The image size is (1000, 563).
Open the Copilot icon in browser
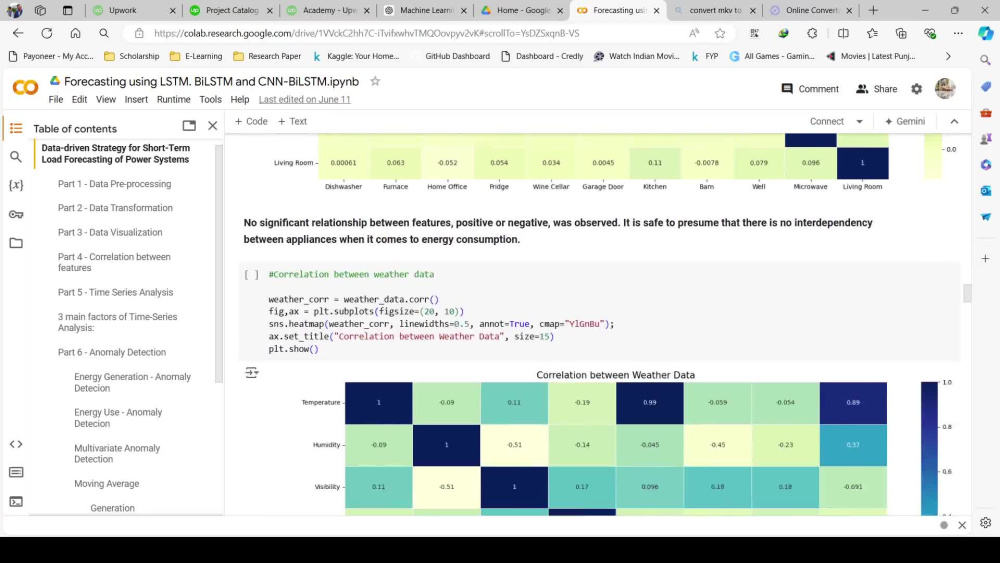[985, 33]
